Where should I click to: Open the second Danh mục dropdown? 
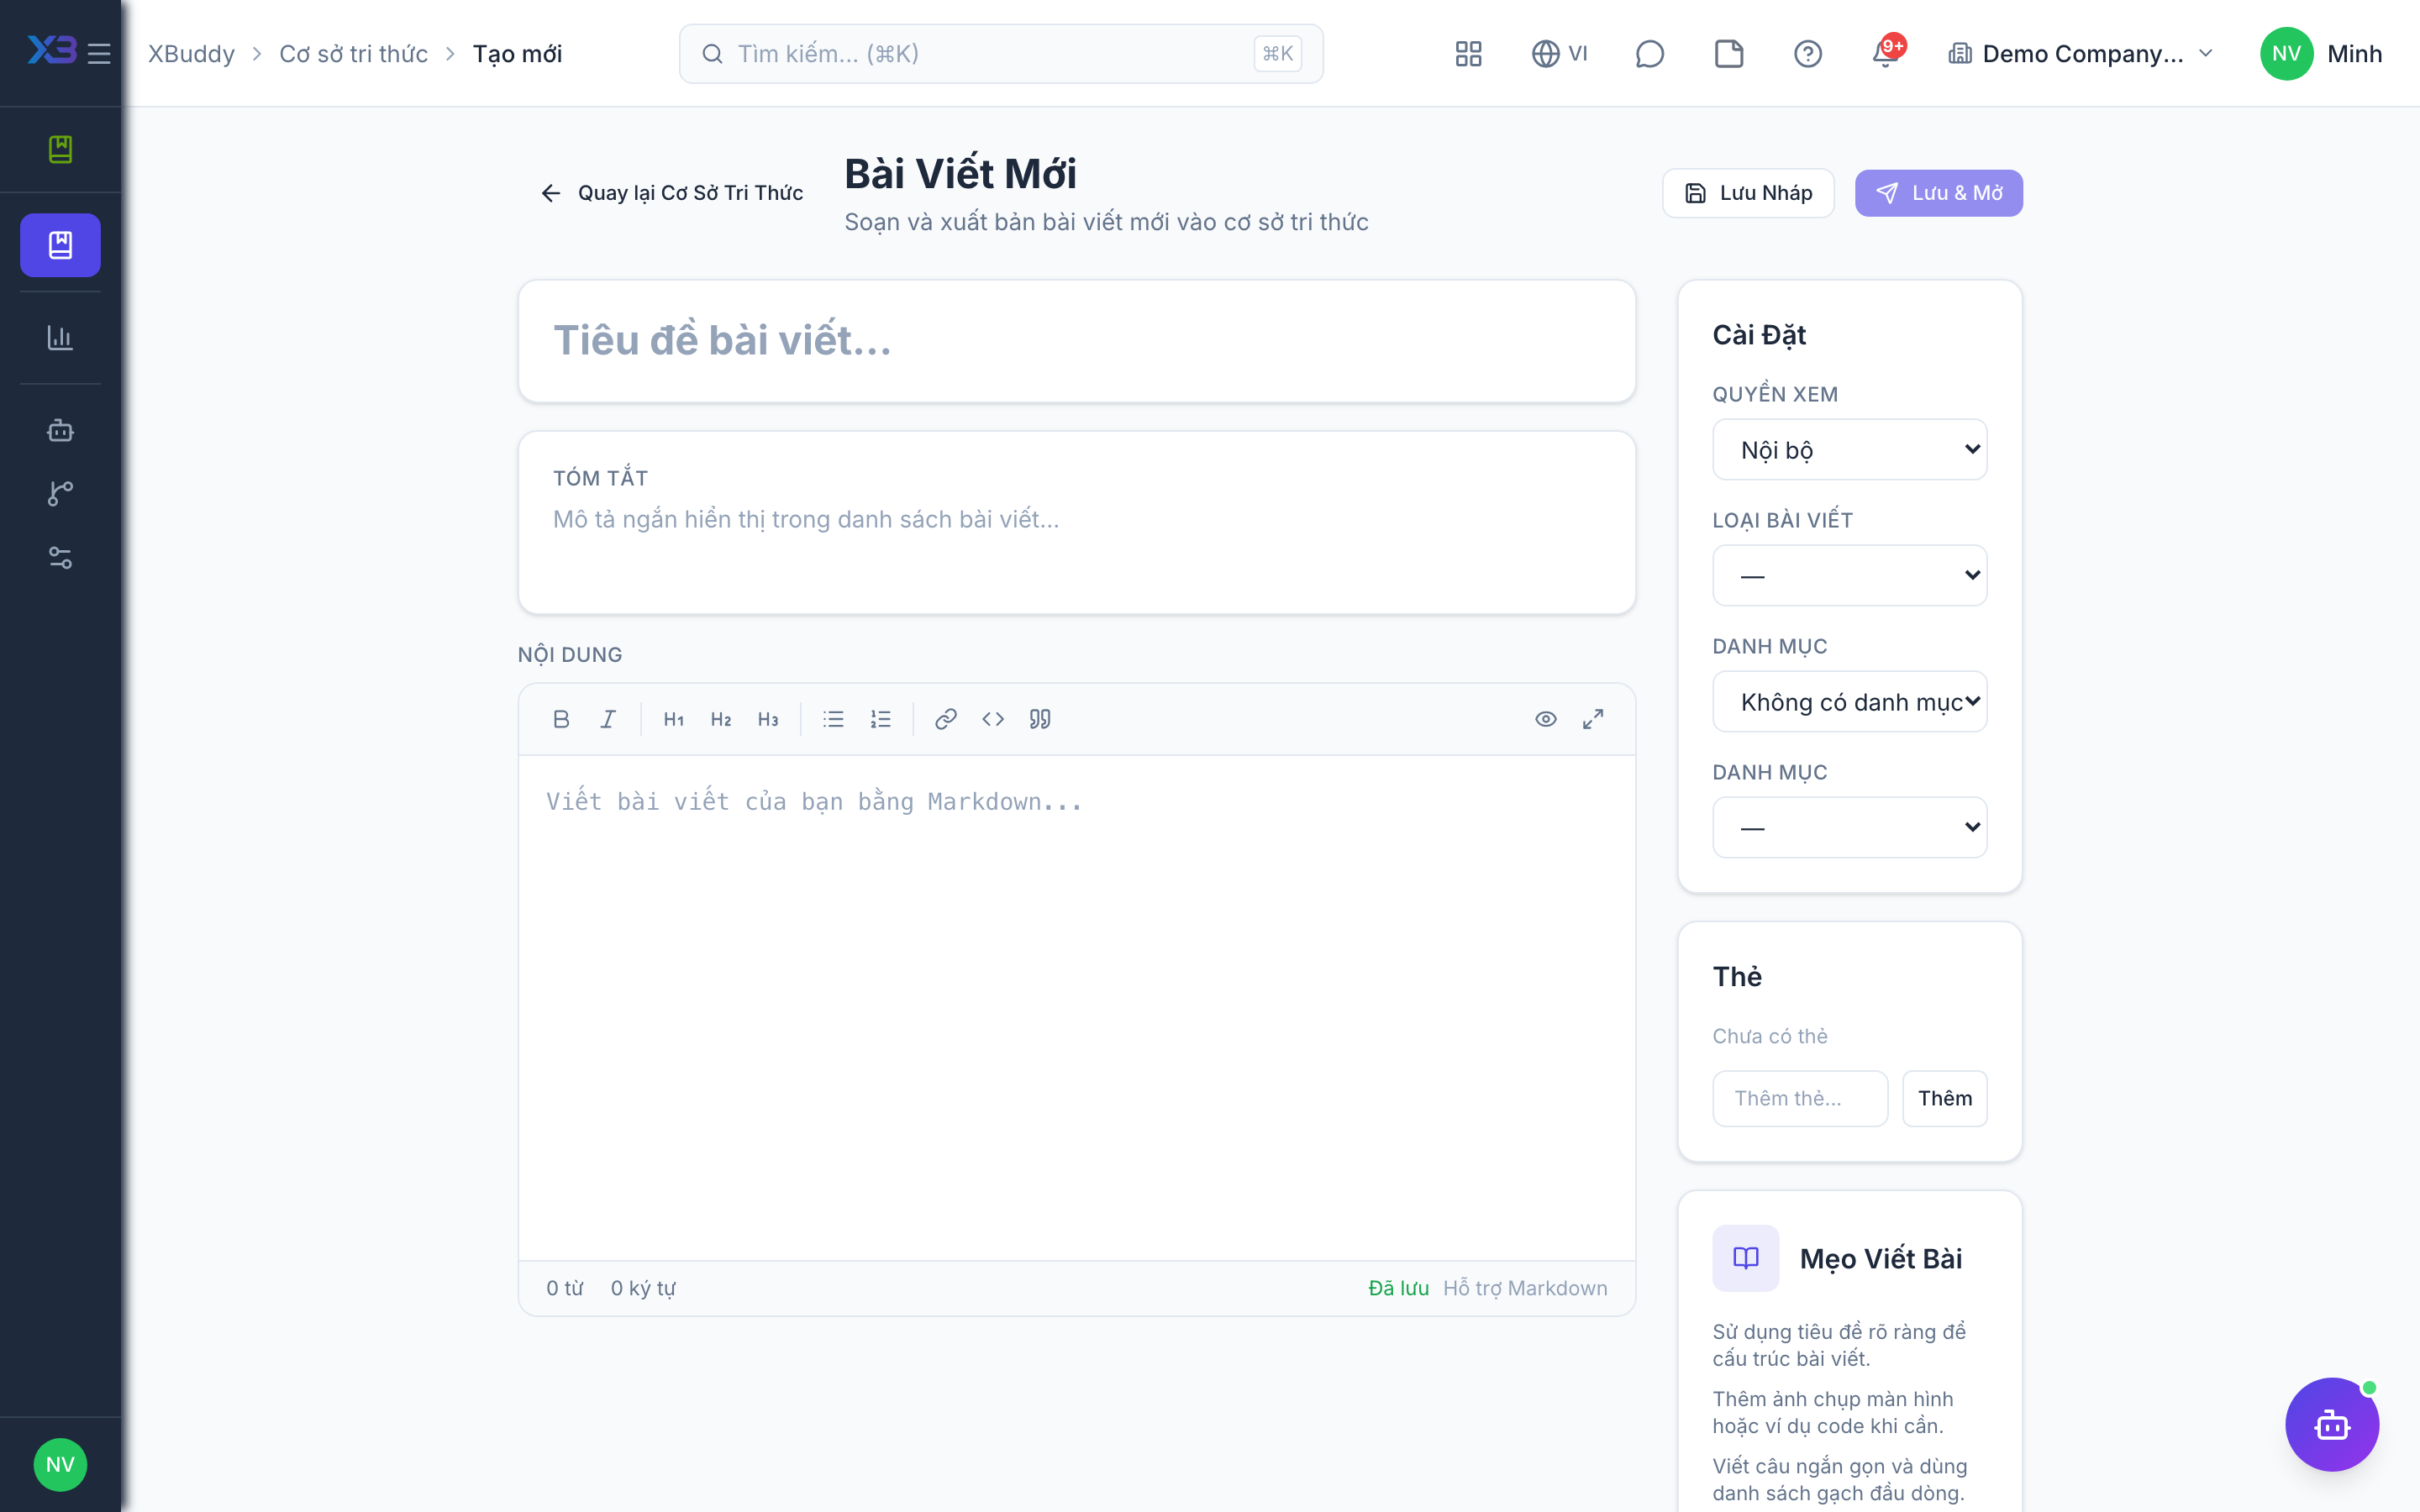click(x=1849, y=827)
